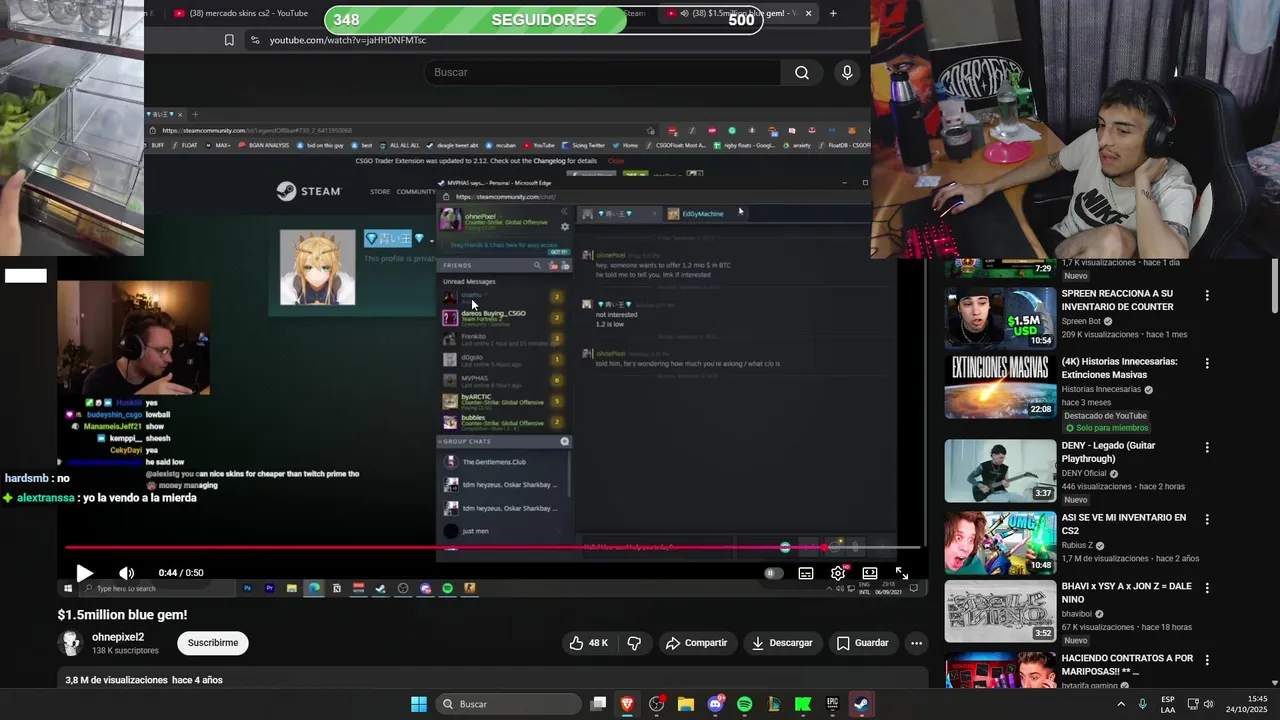This screenshot has width=1280, height=720.
Task: Open Spreen reacciona inventario video thumbnail
Action: click(x=1000, y=318)
